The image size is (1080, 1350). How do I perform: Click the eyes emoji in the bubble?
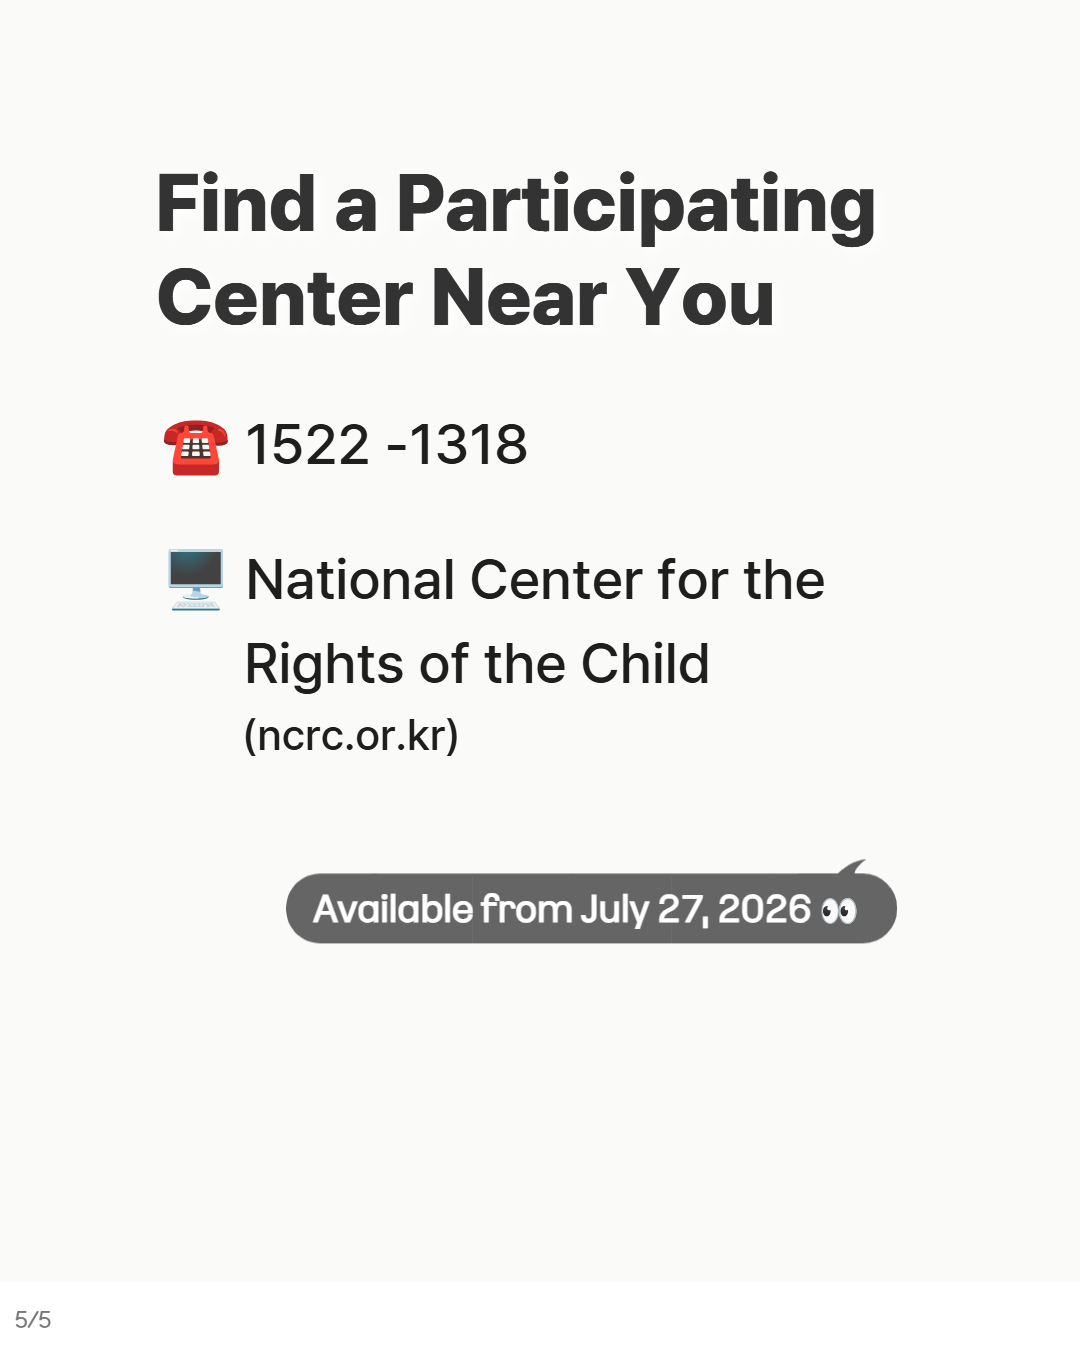(x=839, y=911)
